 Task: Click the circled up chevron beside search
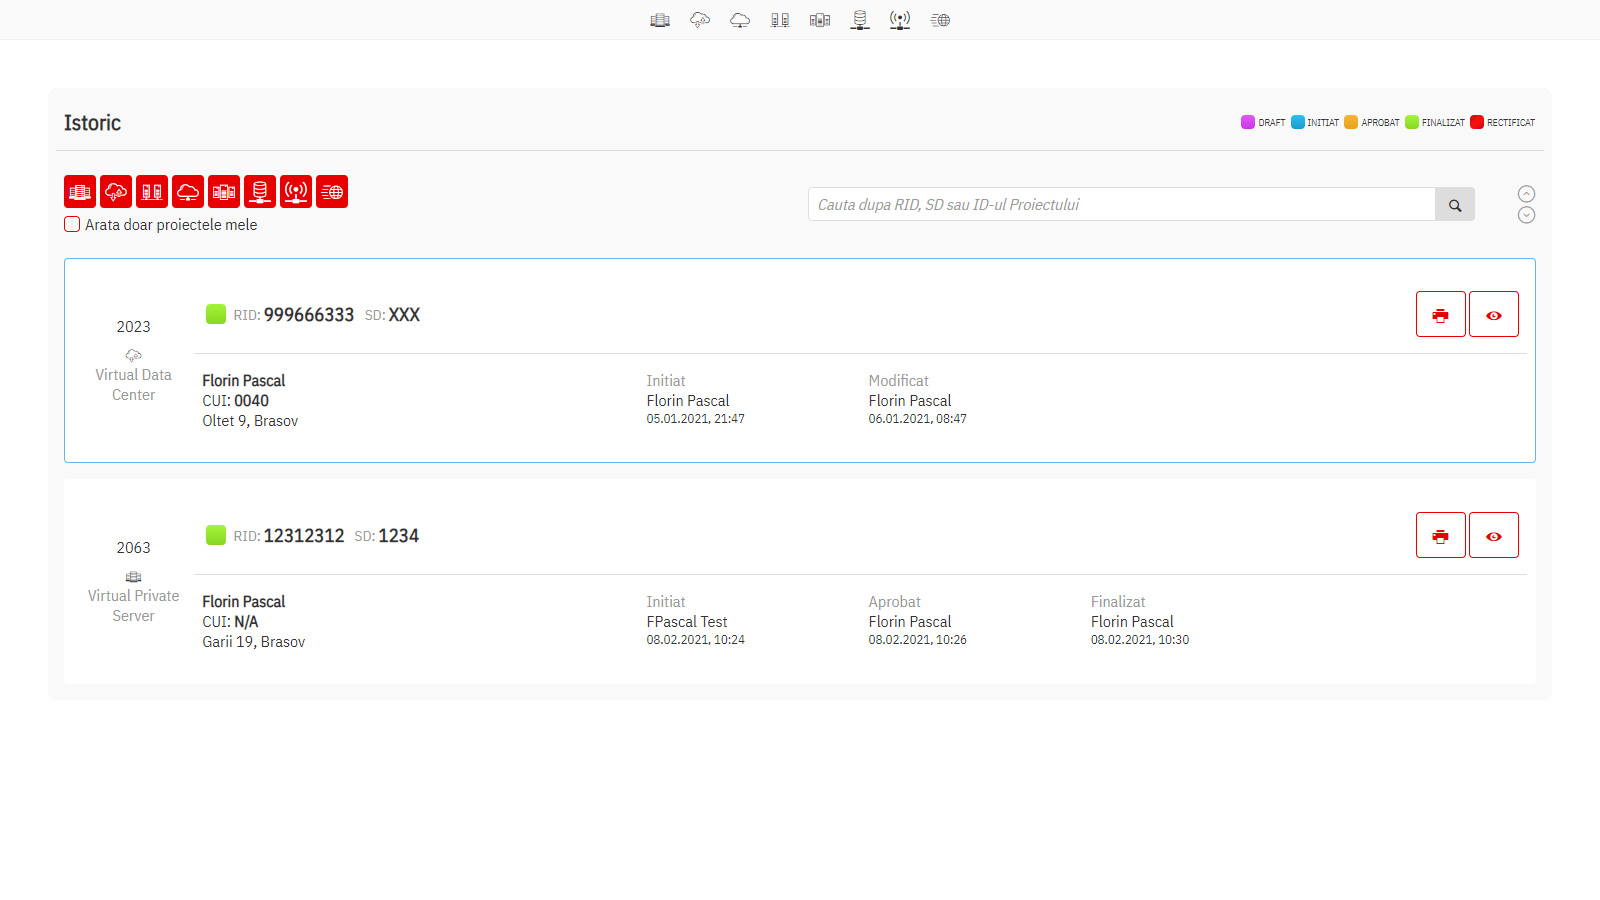click(x=1526, y=194)
